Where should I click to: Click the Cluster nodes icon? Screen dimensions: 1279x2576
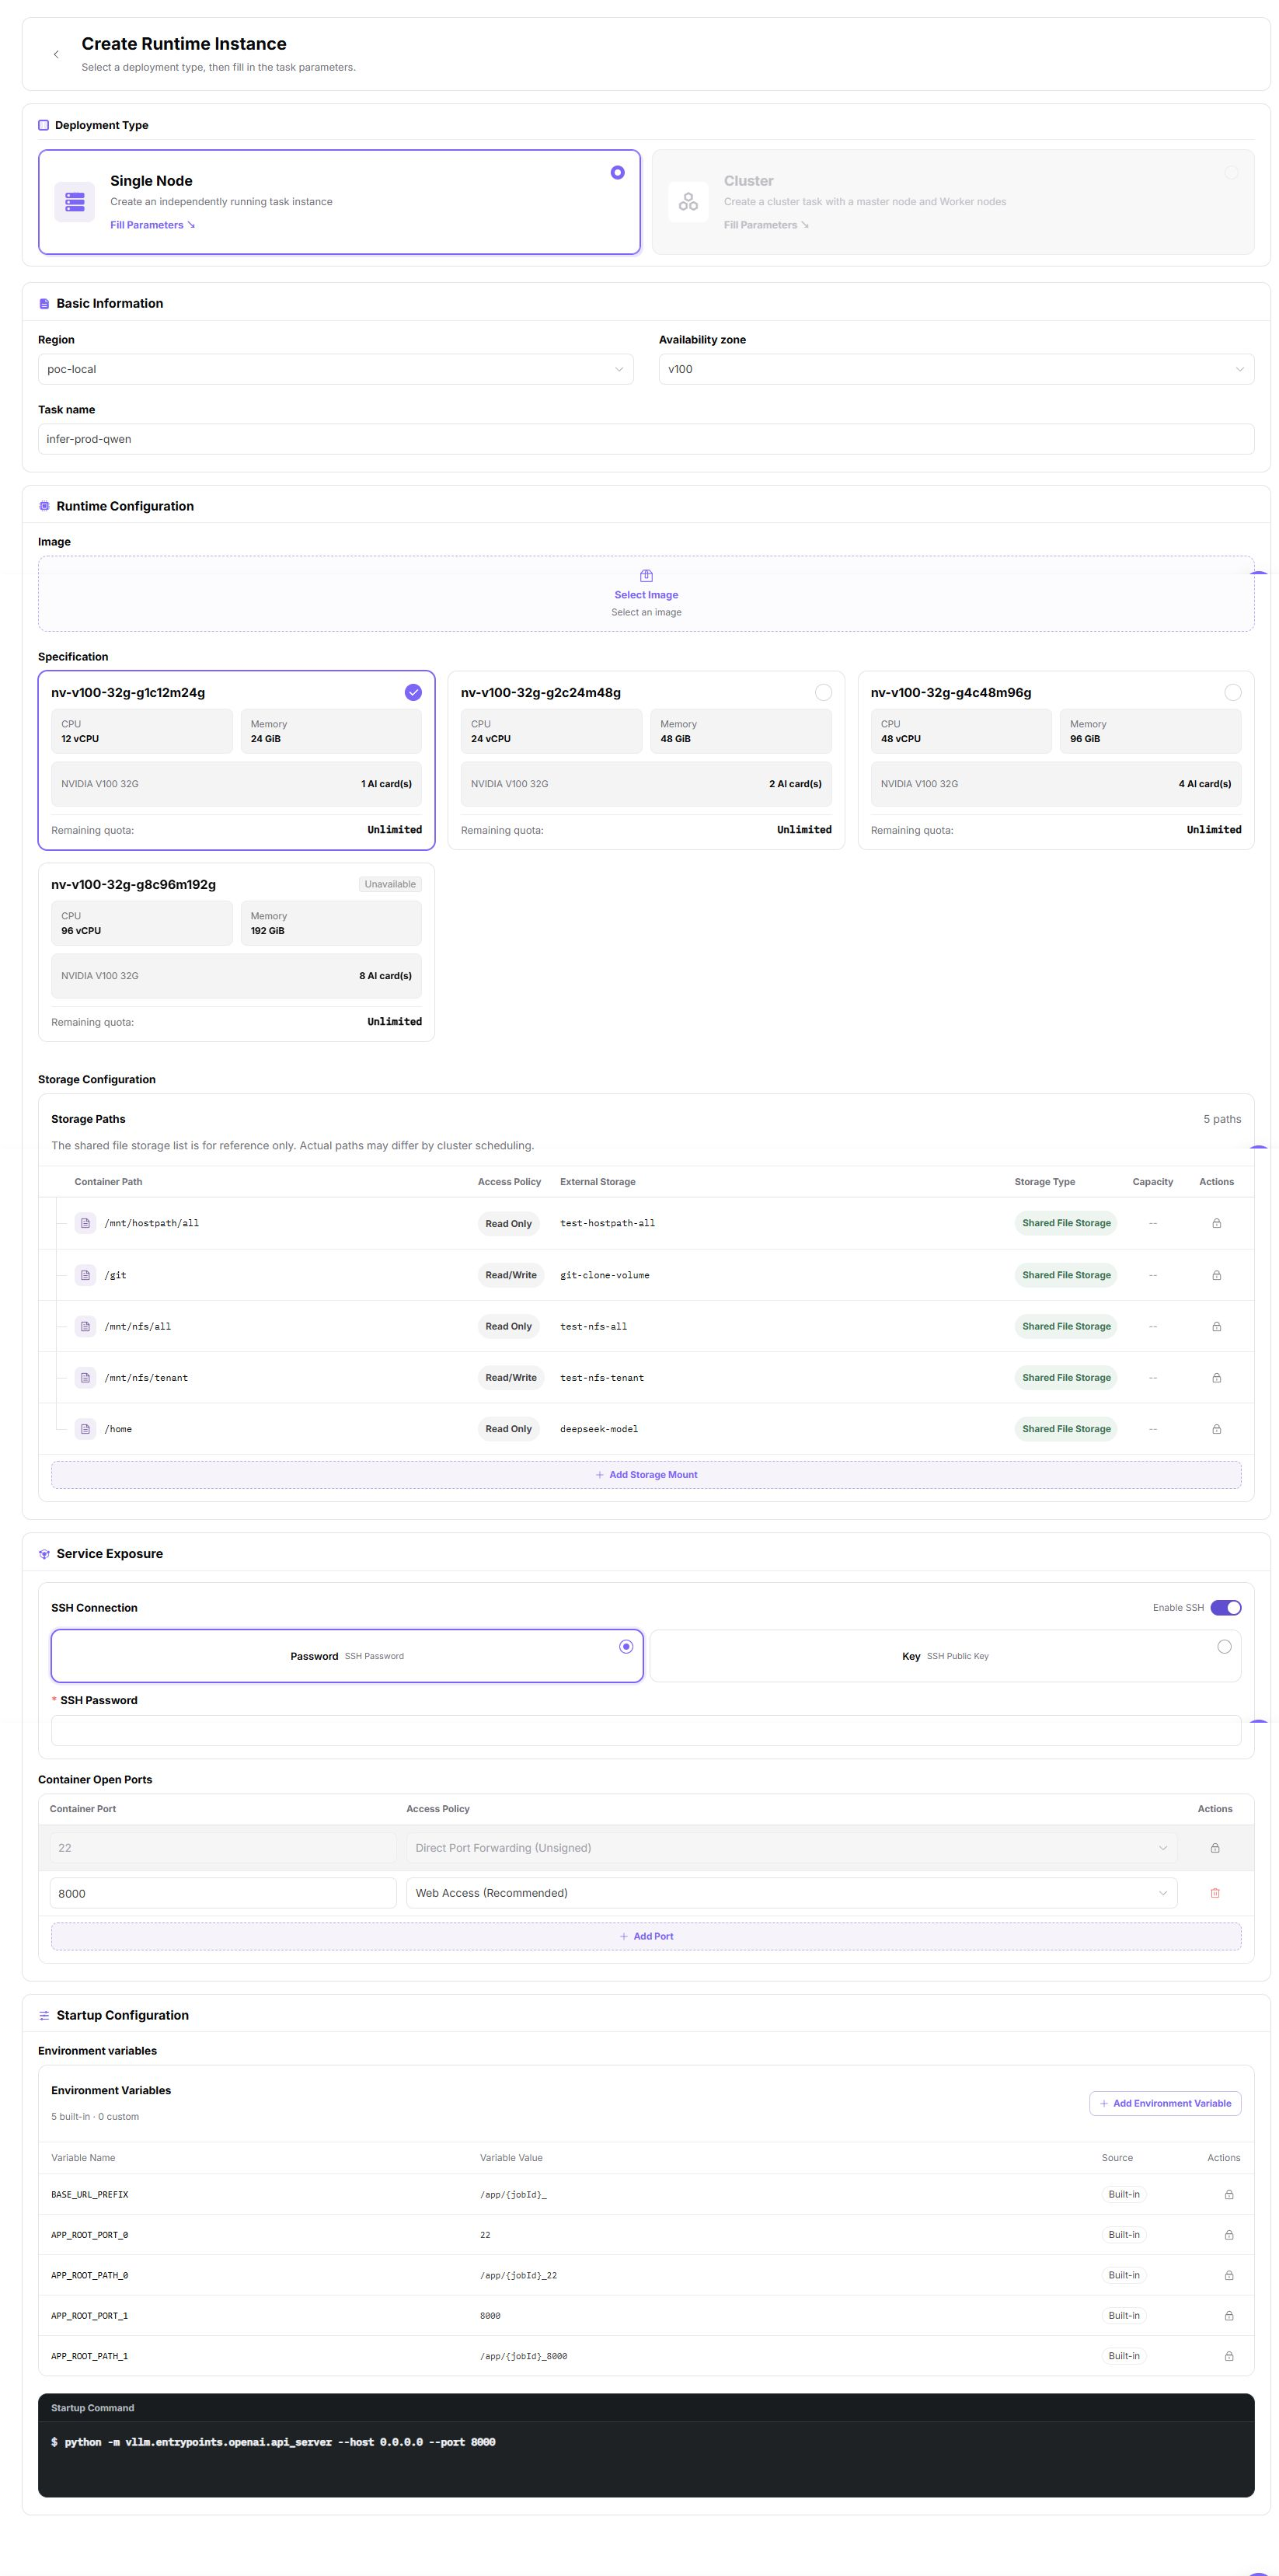tap(688, 202)
